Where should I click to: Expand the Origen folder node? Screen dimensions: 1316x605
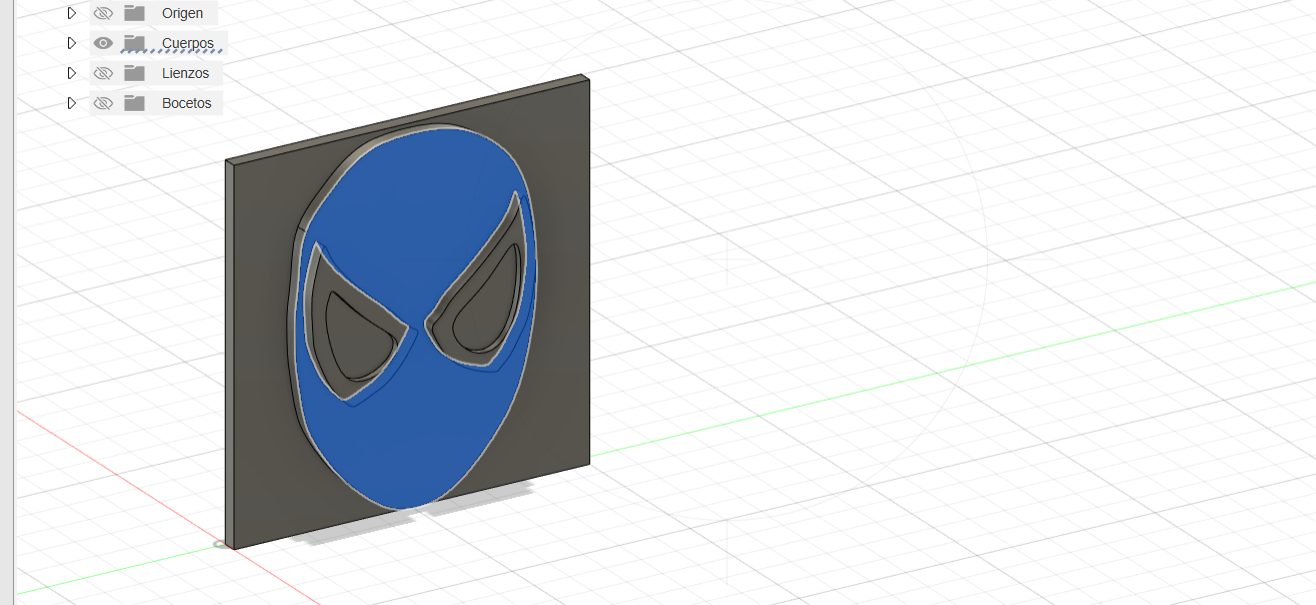71,13
